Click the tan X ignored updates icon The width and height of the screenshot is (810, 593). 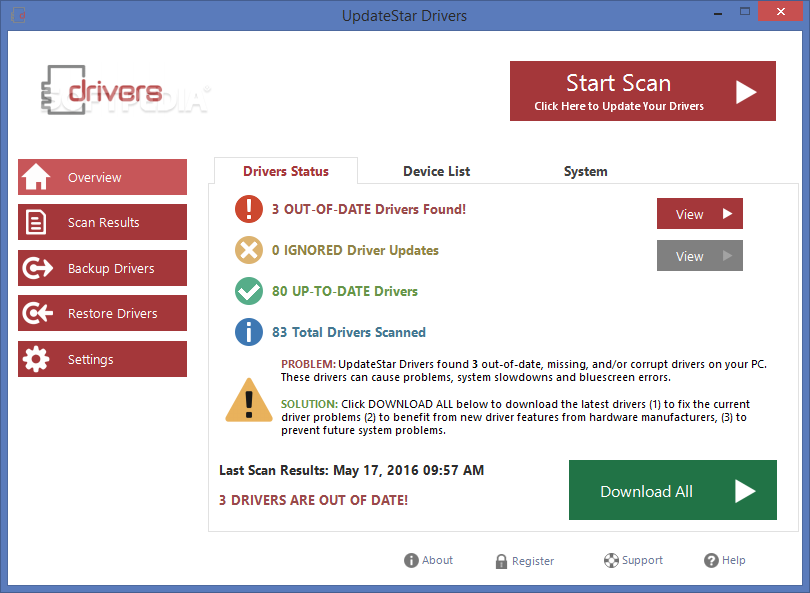coord(249,250)
